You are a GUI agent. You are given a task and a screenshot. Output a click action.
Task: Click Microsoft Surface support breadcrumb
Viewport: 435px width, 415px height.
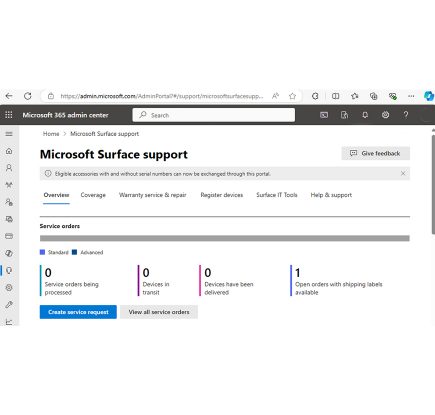pos(104,134)
